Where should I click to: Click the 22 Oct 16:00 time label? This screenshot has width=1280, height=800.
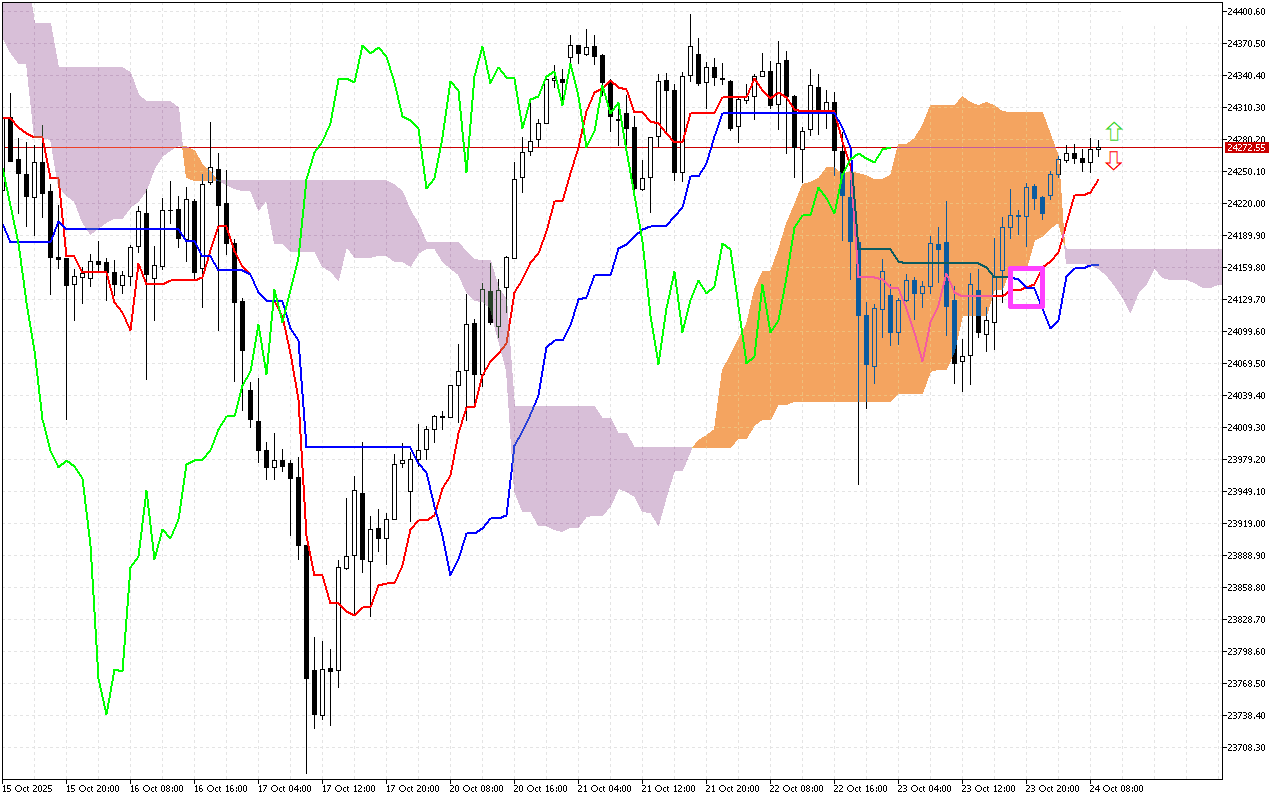point(859,789)
